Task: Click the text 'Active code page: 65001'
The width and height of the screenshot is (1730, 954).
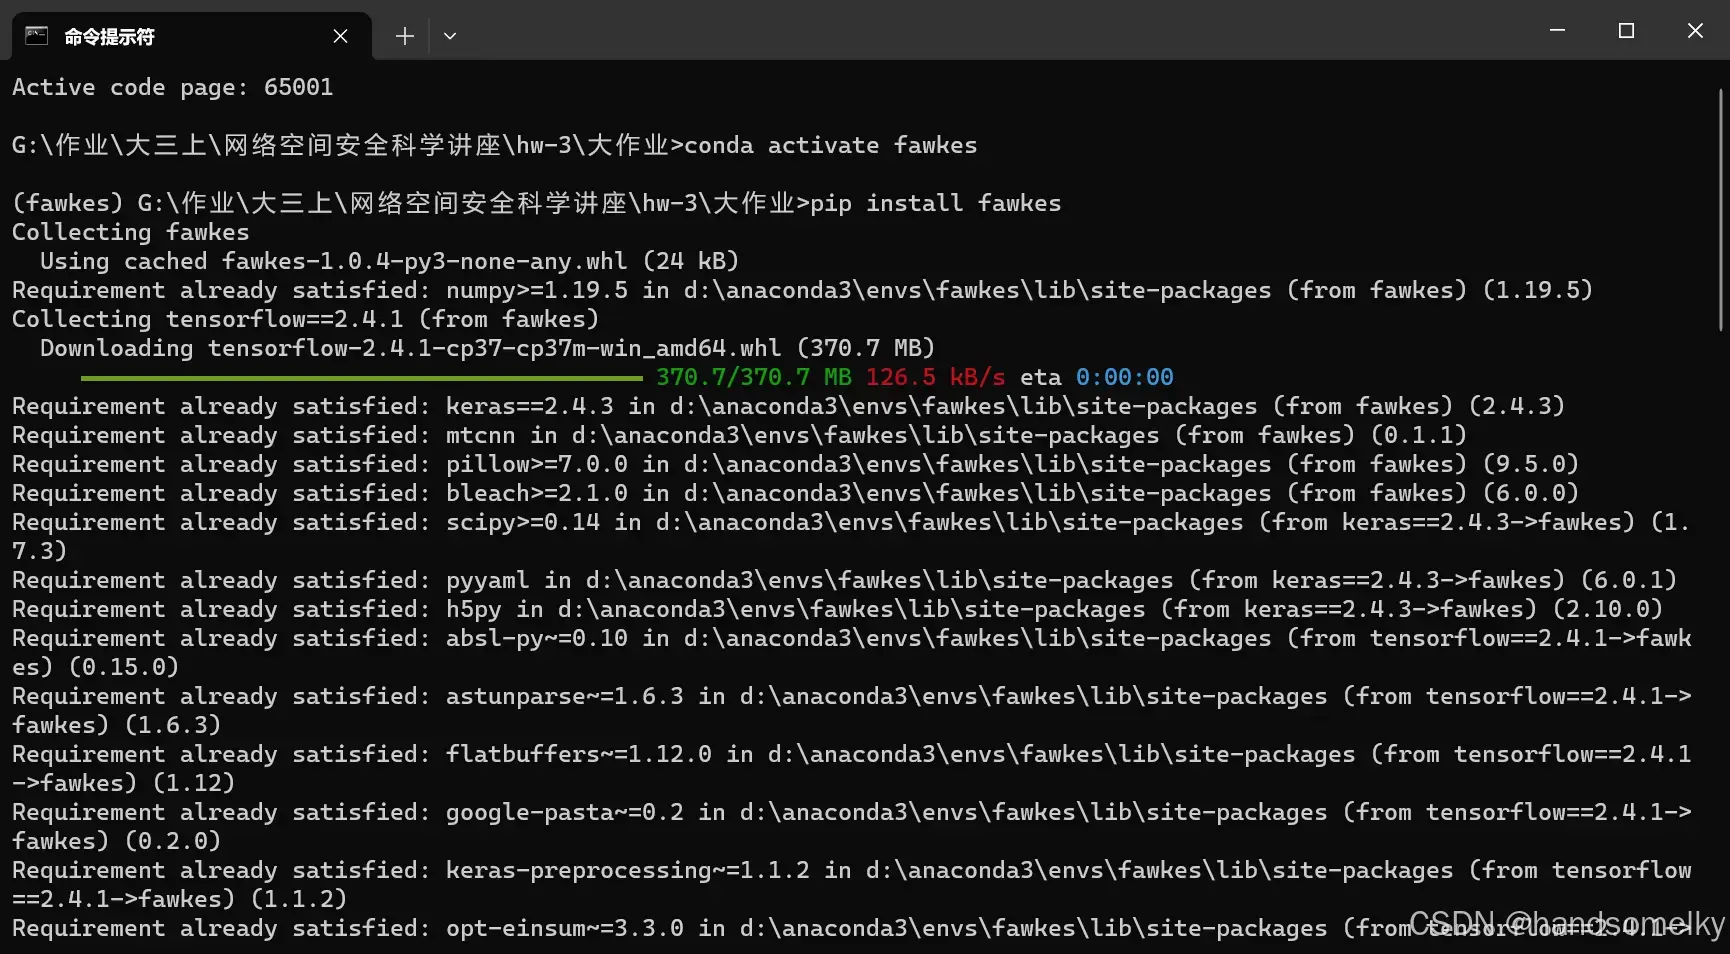Action: [x=173, y=87]
